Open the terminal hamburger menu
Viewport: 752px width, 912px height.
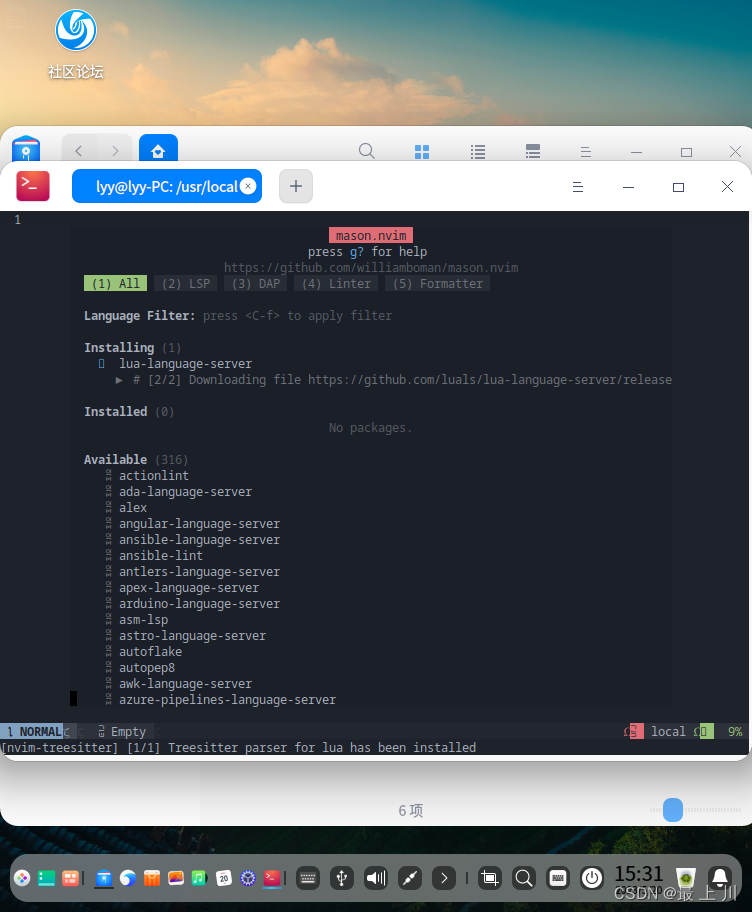pos(577,187)
